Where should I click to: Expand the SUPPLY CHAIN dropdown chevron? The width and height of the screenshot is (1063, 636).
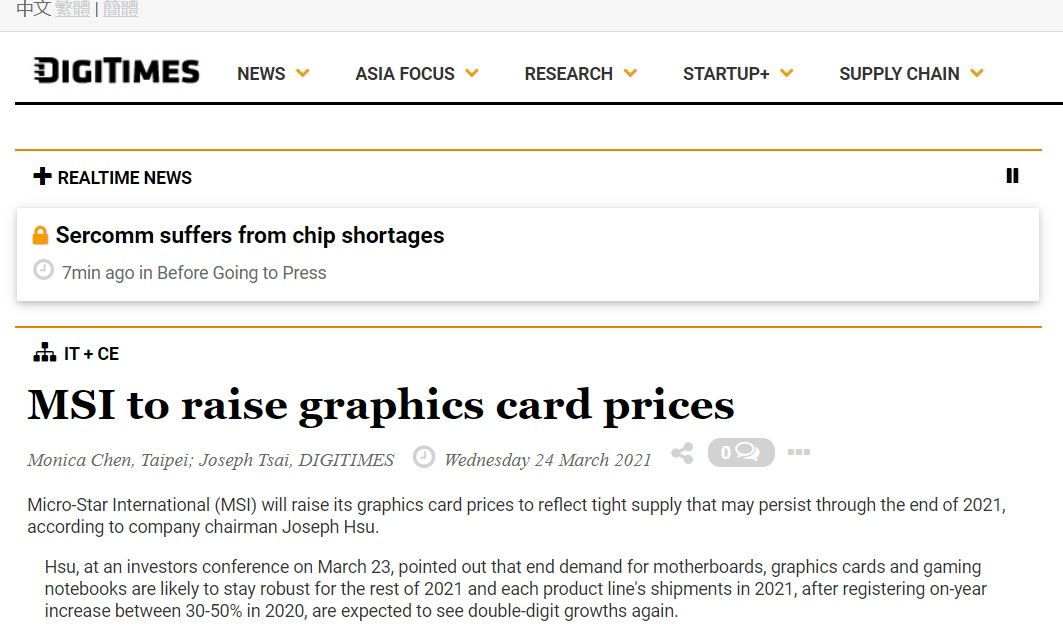pyautogui.click(x=977, y=73)
